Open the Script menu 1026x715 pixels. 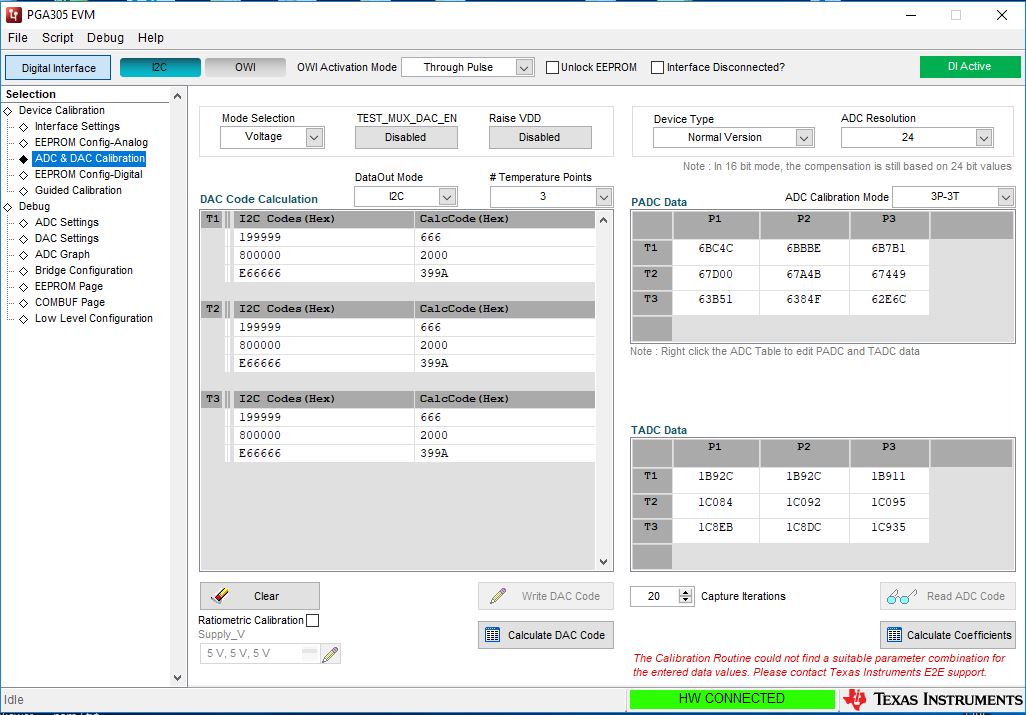point(57,37)
